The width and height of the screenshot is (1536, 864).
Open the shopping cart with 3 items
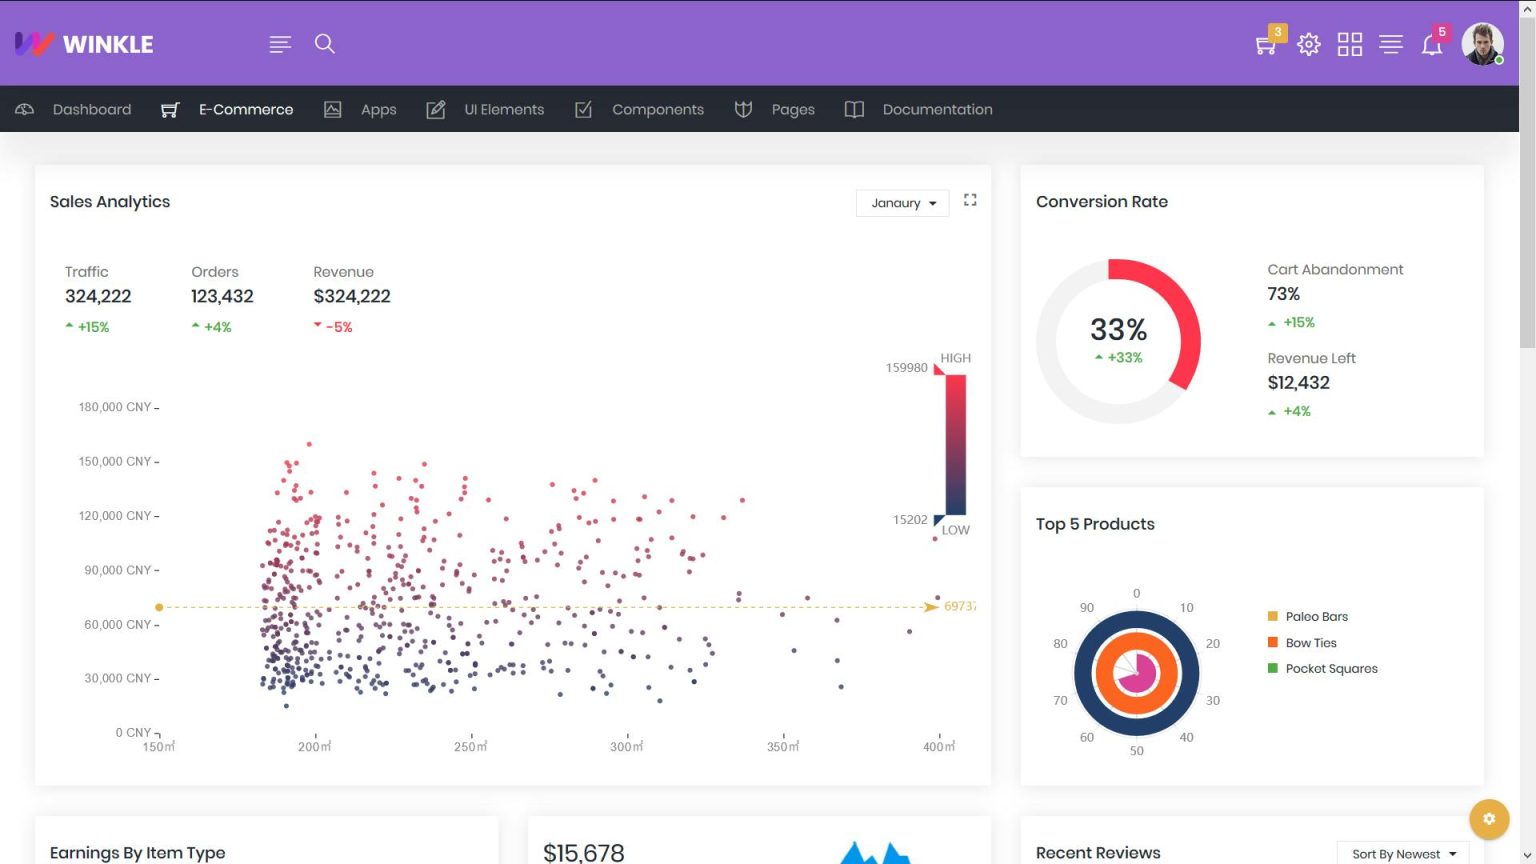click(1264, 44)
